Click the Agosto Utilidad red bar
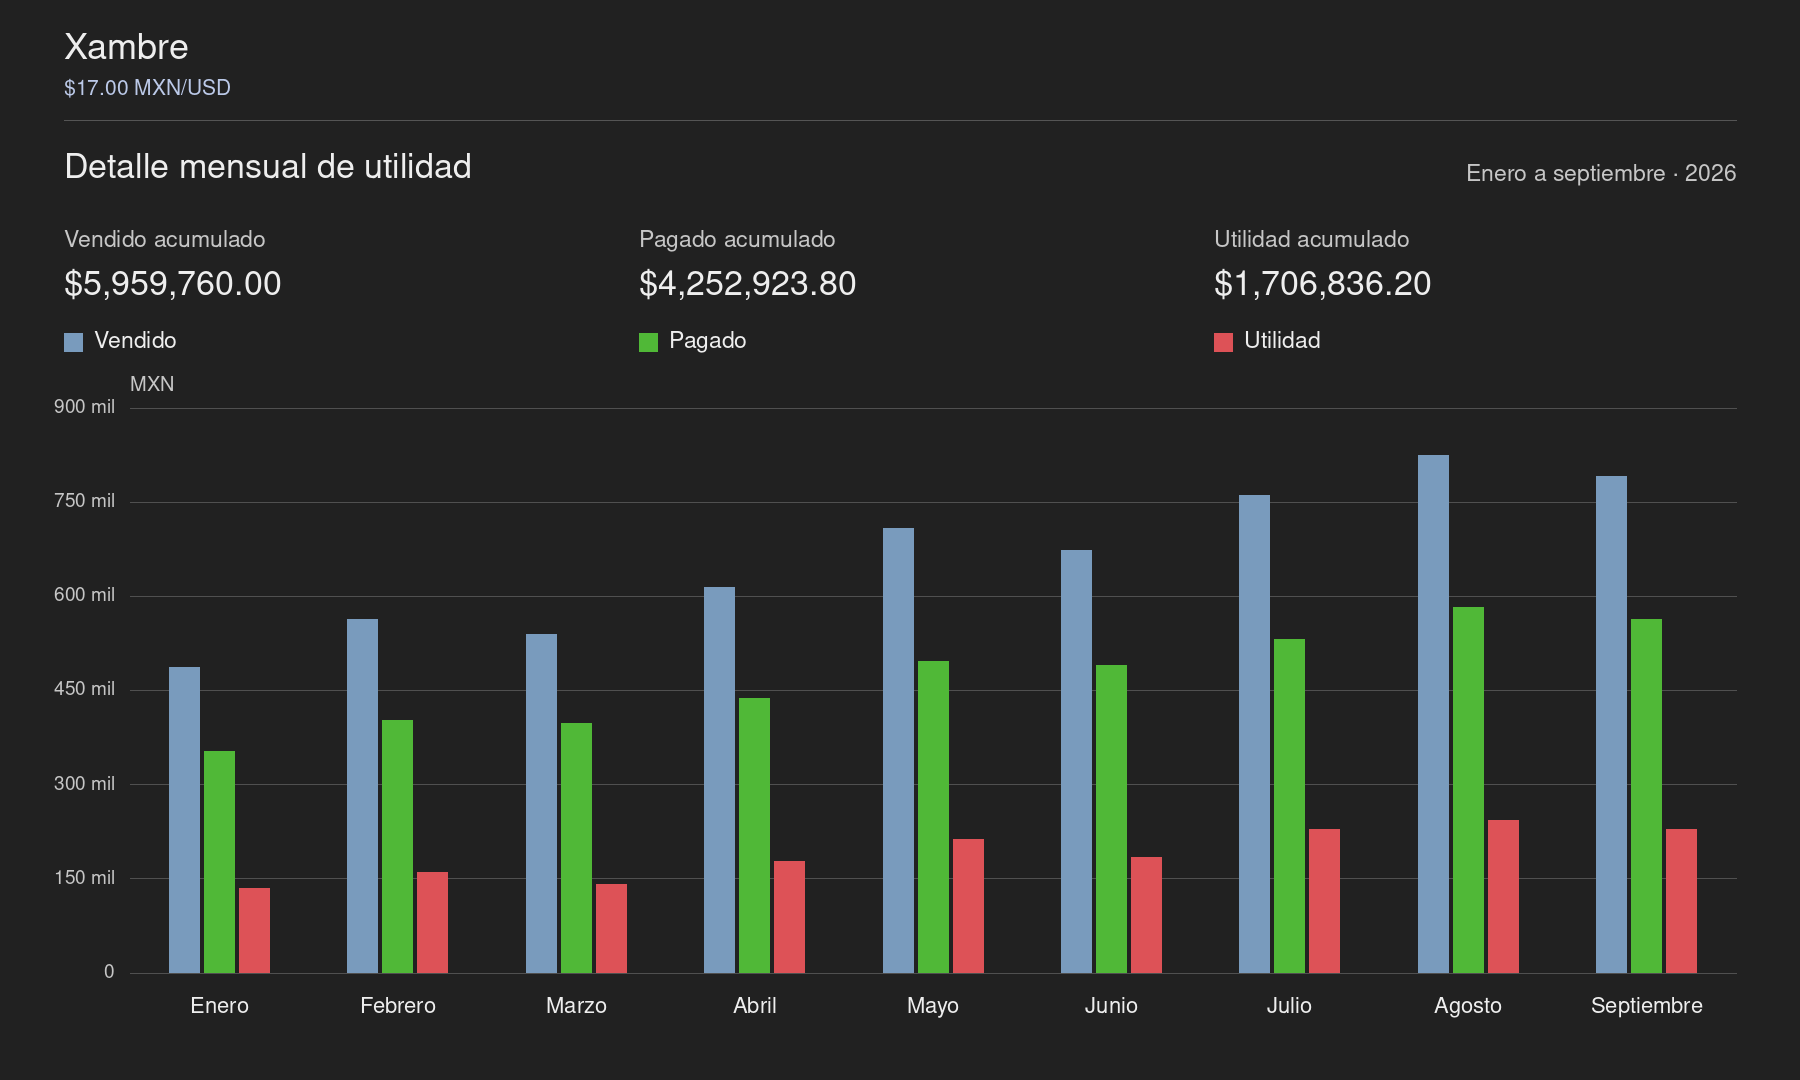The width and height of the screenshot is (1800, 1080). tap(1503, 896)
